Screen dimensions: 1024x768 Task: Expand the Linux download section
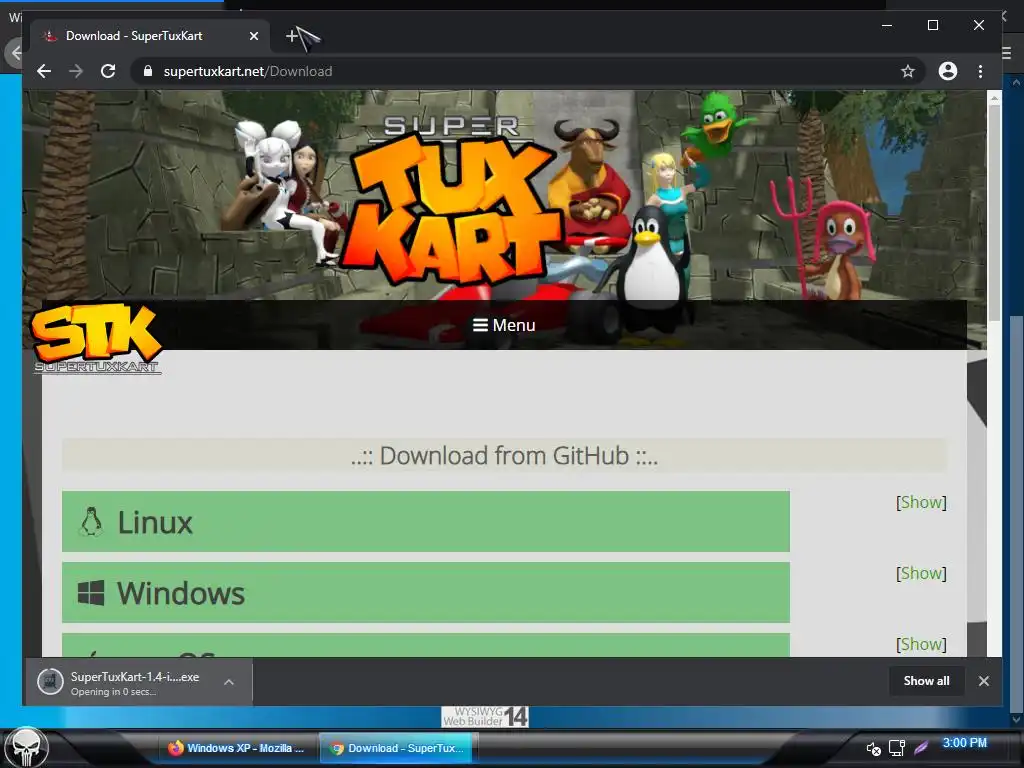click(x=426, y=521)
